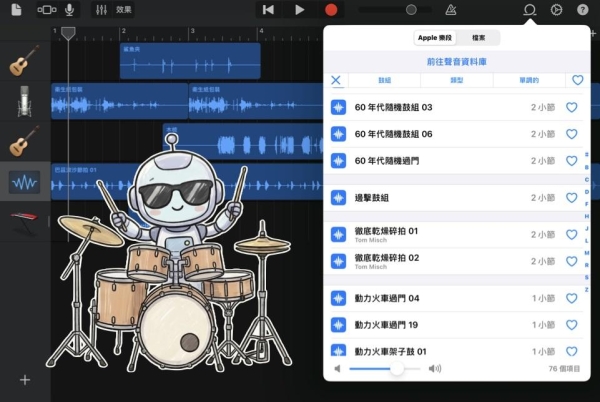
Task: Preview loop icon for 60 年代隨機過門
Action: [338, 161]
